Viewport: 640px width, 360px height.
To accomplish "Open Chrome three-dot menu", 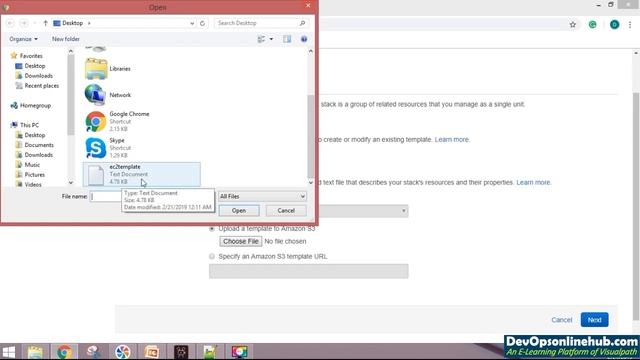I will tap(630, 24).
